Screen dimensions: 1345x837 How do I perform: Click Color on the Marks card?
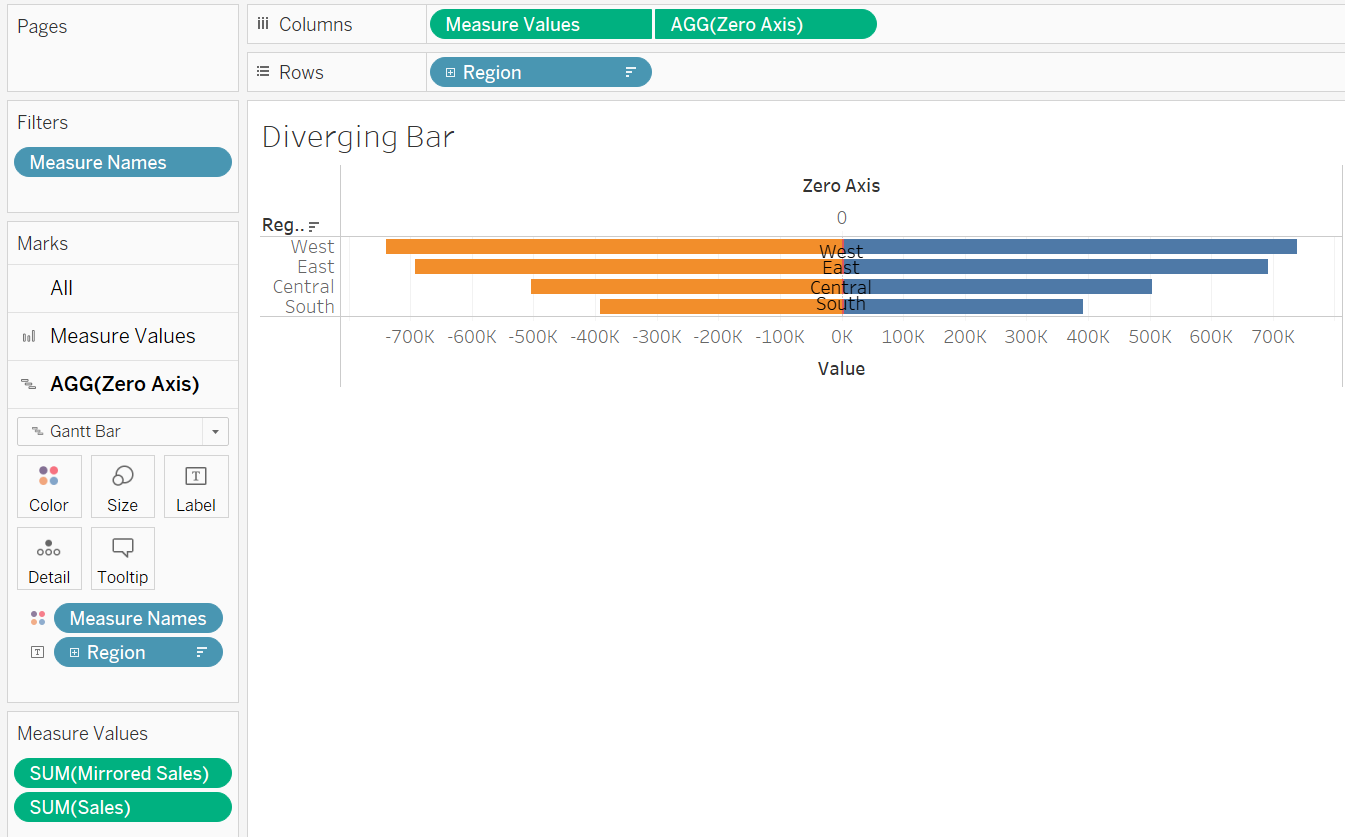(x=49, y=486)
